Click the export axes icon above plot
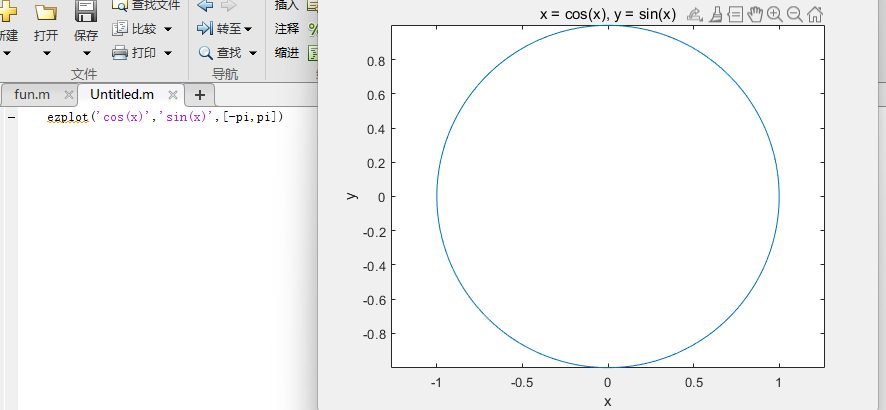 tap(694, 15)
